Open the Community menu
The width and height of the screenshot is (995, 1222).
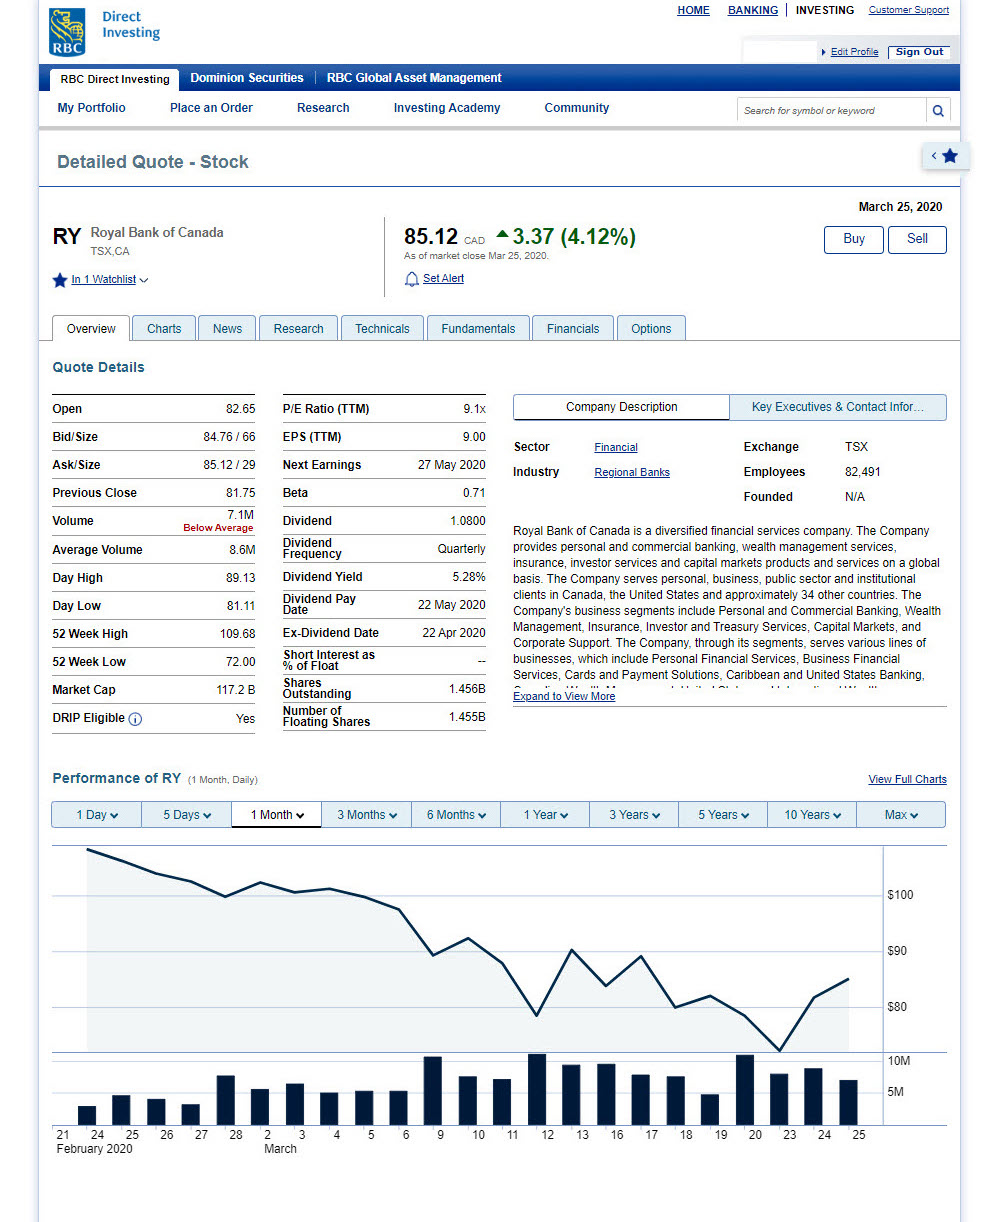click(577, 108)
